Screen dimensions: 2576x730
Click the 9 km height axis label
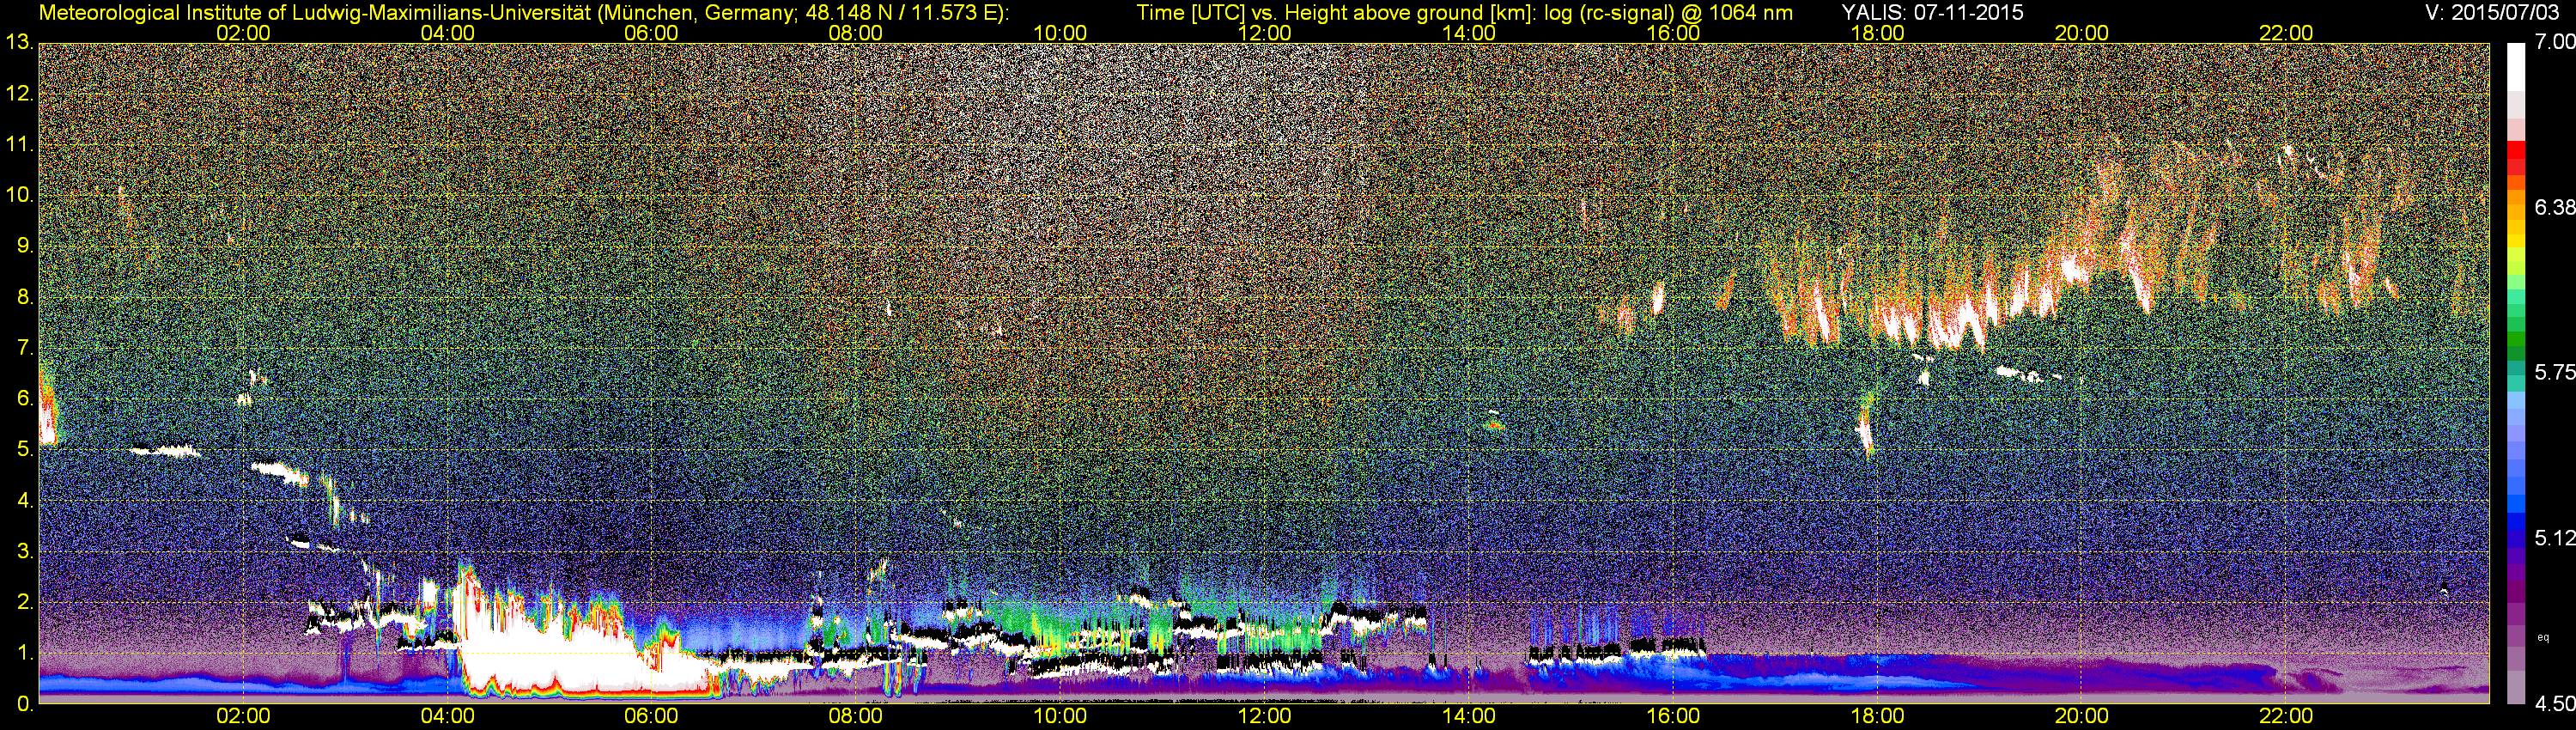(24, 246)
